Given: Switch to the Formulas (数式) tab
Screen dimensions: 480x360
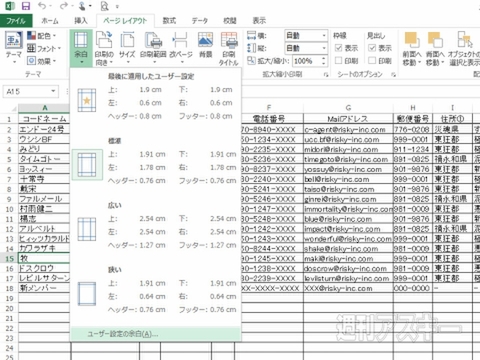Looking at the screenshot, I should click(x=169, y=21).
